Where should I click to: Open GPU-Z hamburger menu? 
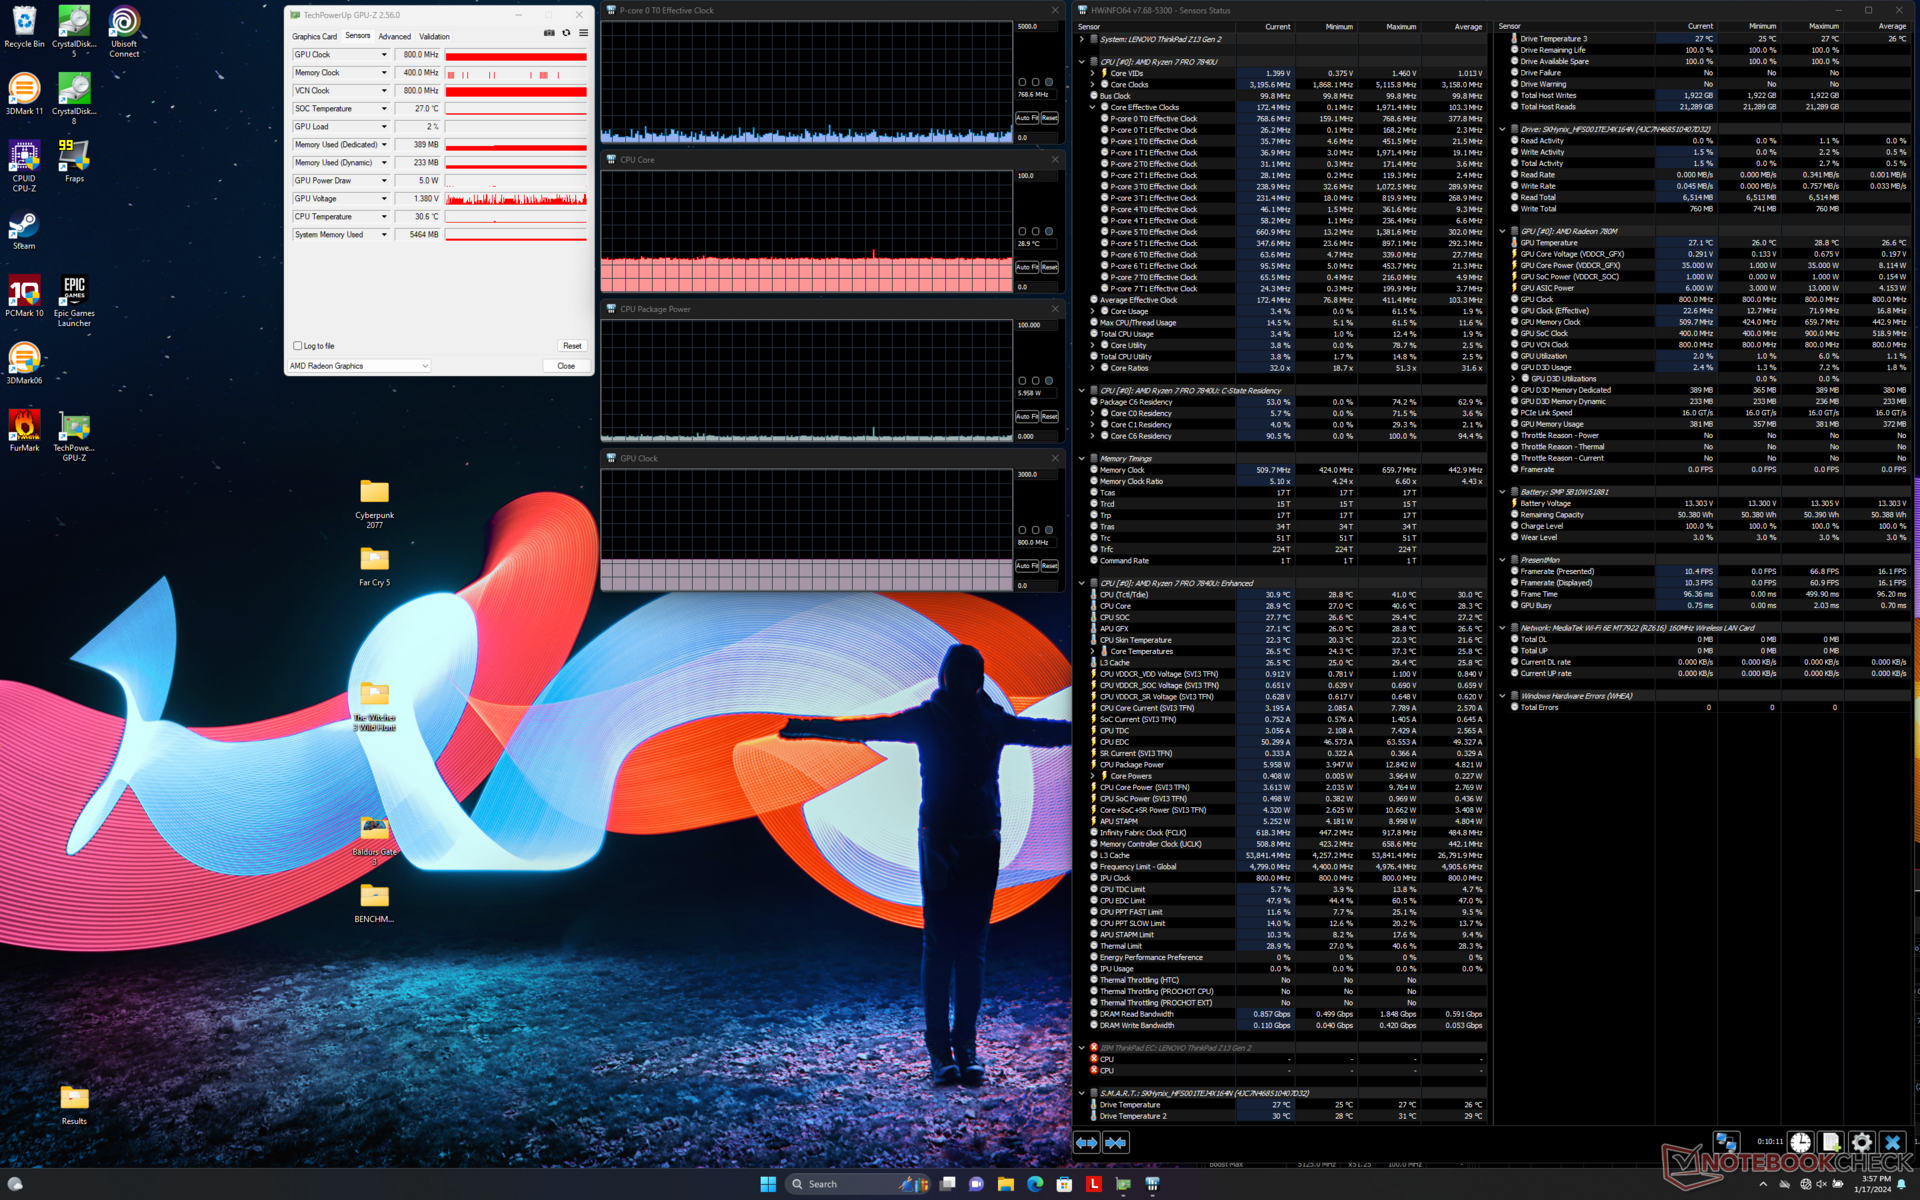pyautogui.click(x=584, y=33)
